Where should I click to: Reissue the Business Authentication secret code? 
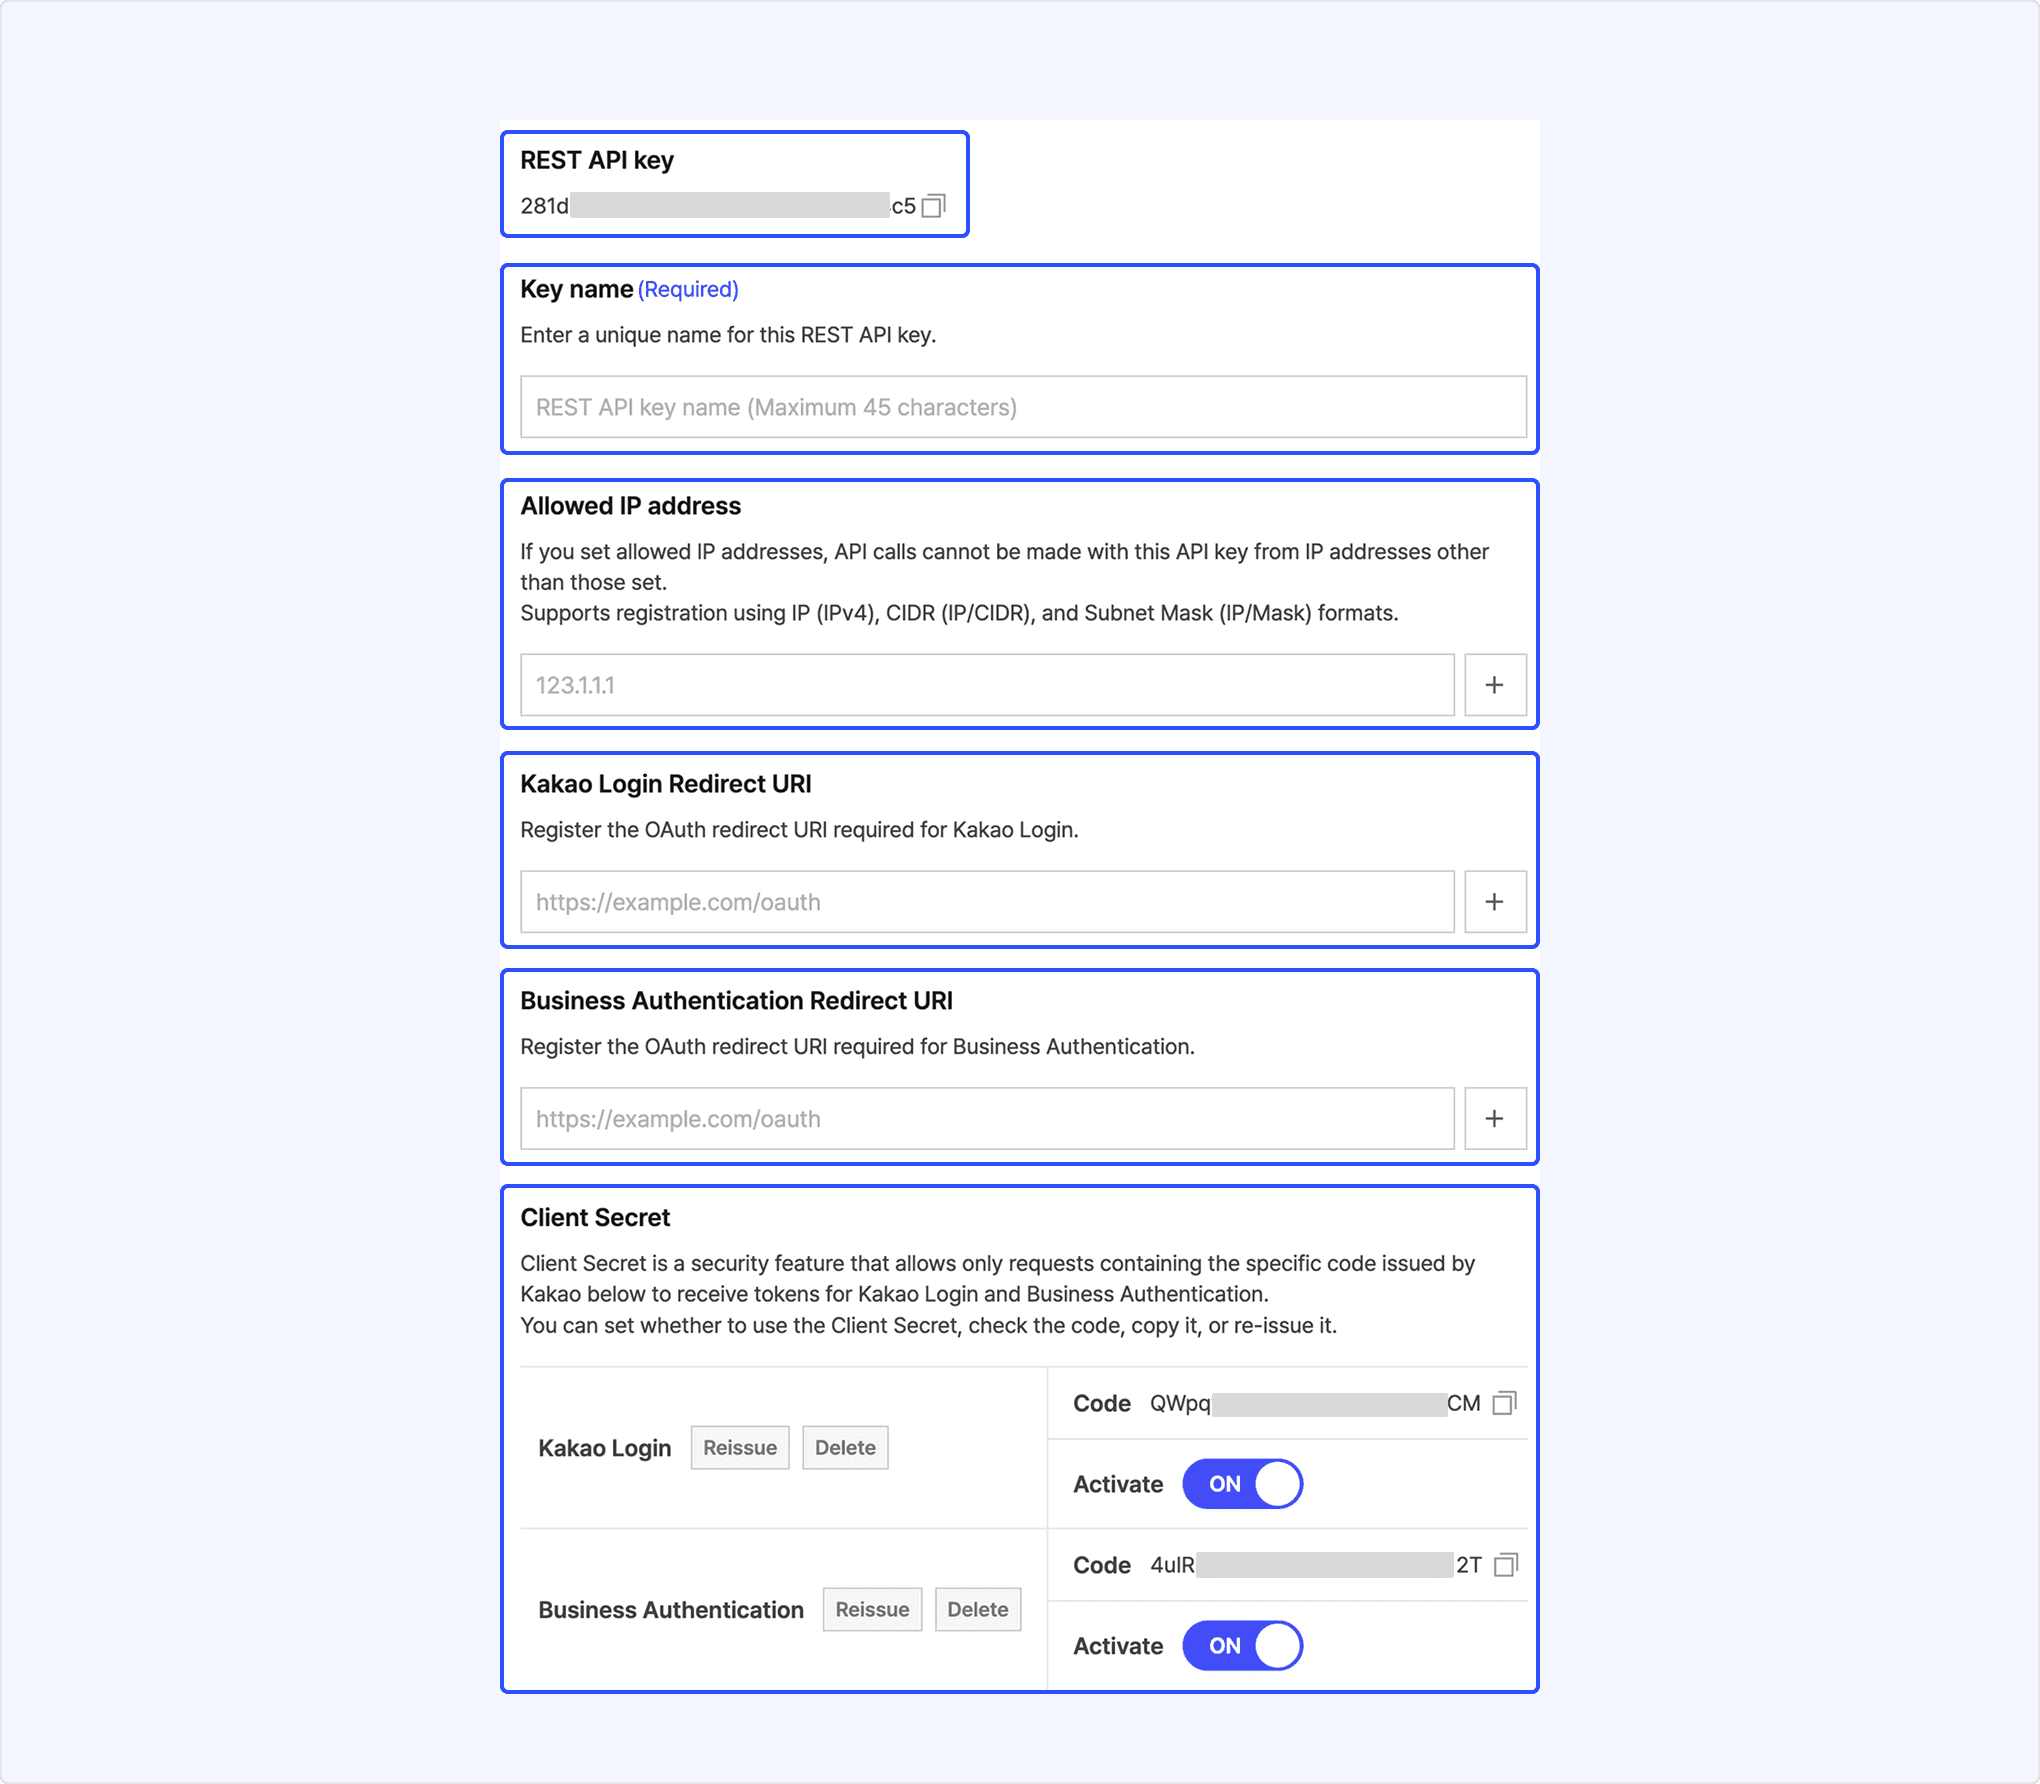[x=872, y=1610]
